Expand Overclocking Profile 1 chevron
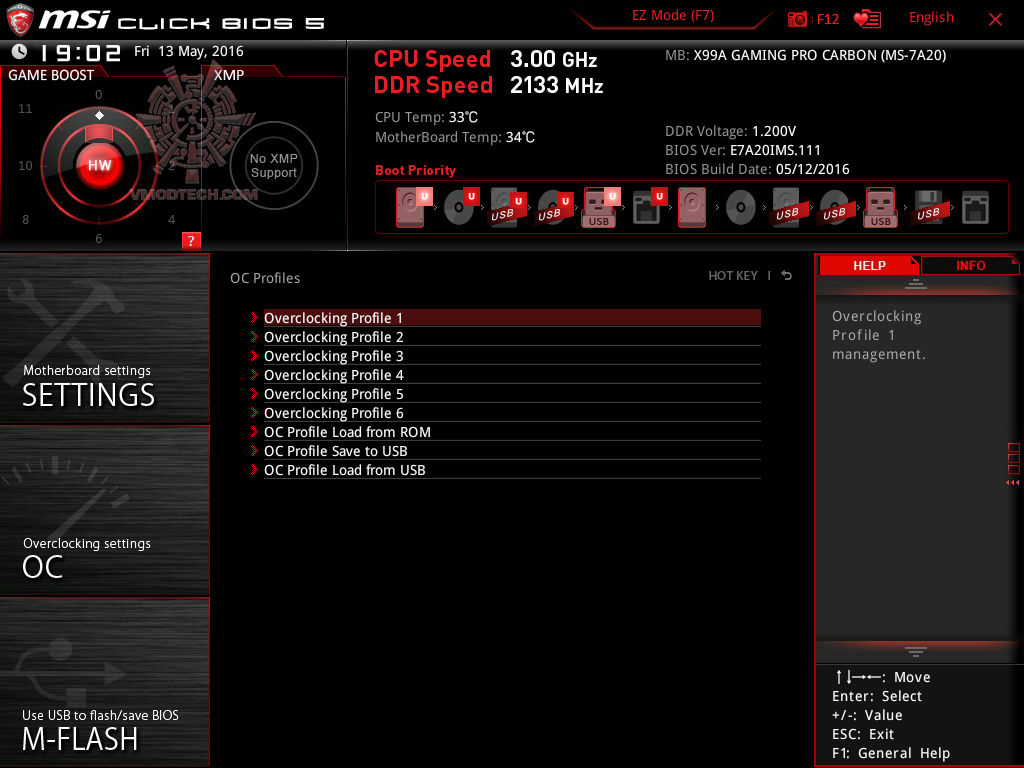Viewport: 1024px width, 768px height. pos(255,318)
